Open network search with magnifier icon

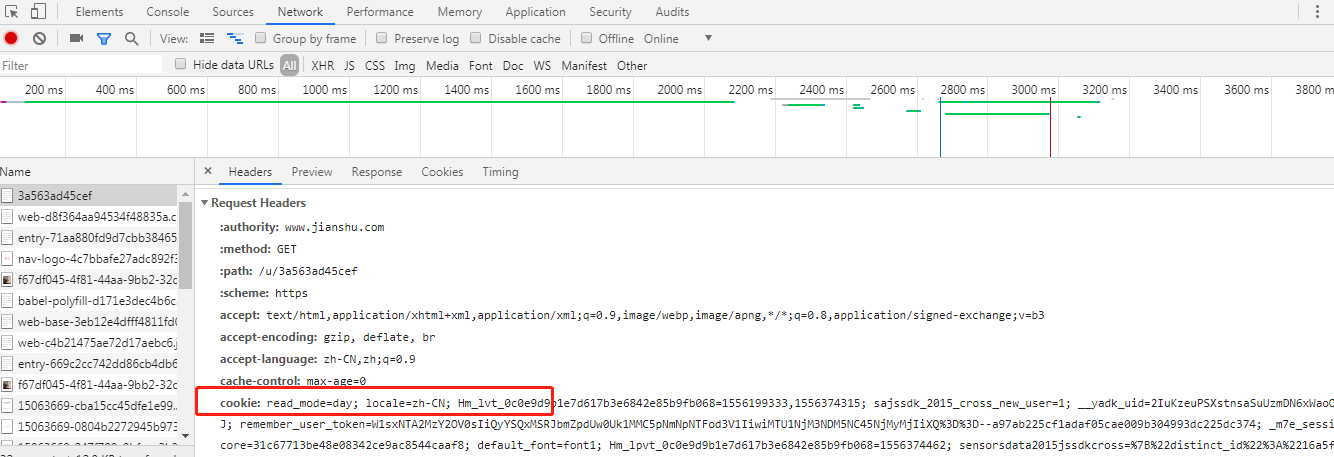[131, 38]
